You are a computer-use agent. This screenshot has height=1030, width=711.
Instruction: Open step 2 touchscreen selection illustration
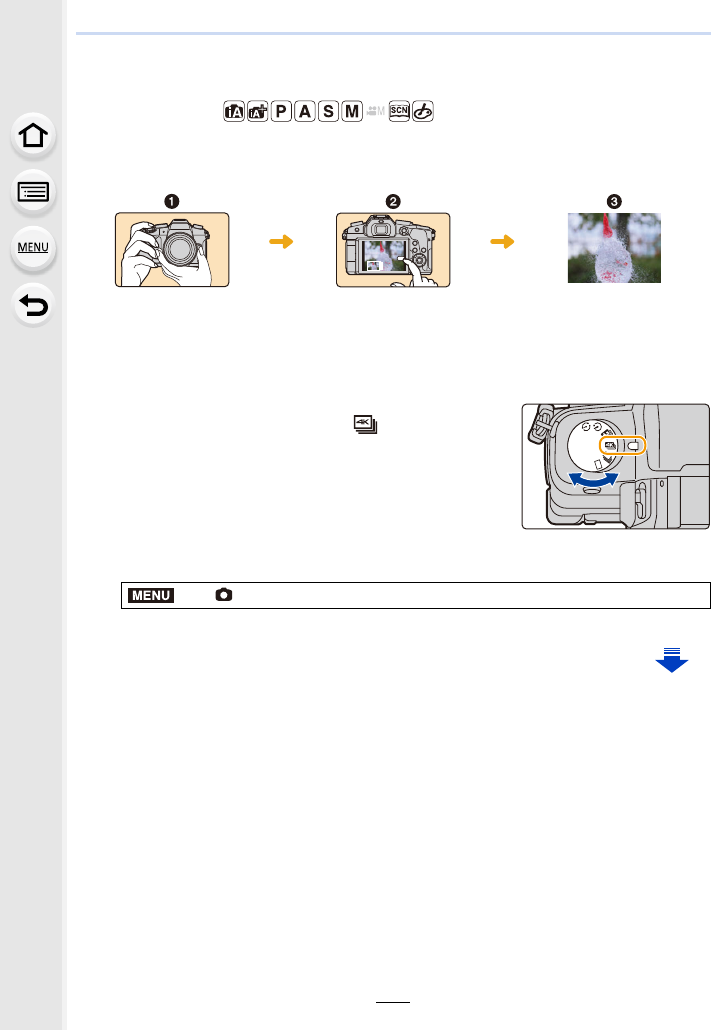(393, 250)
